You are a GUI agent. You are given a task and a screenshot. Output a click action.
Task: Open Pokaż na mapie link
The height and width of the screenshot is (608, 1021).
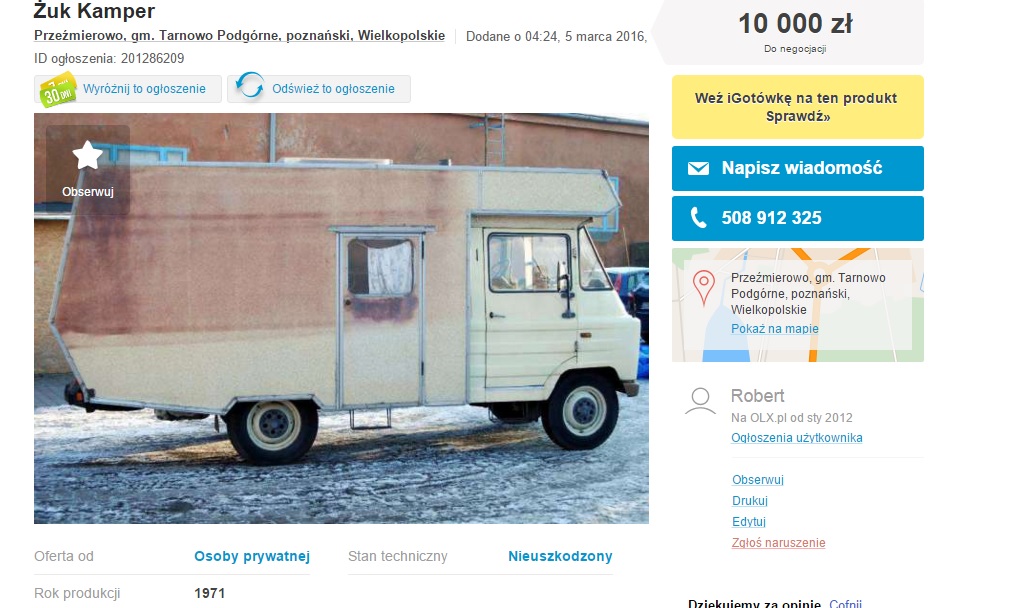pos(774,329)
